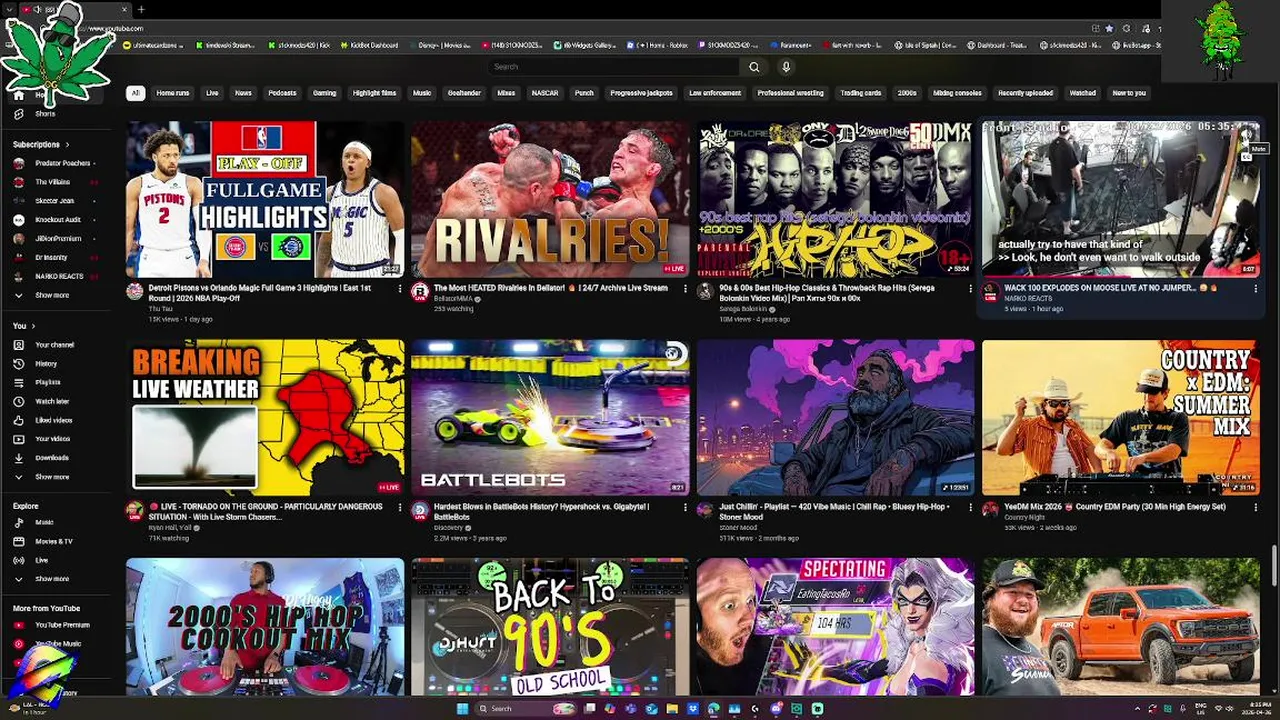Play the Pistons vs Magic highlights thumbnail
1280x720 pixels.
pyautogui.click(x=265, y=199)
